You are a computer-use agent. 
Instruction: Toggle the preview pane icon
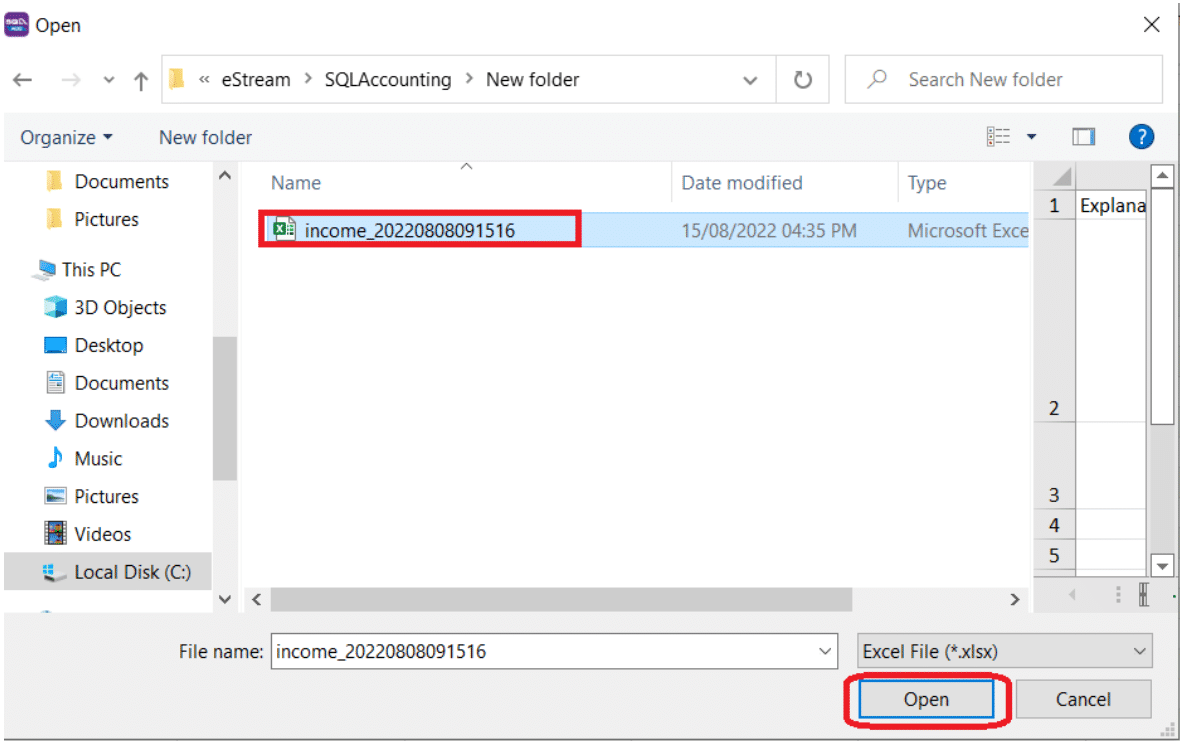(1084, 137)
